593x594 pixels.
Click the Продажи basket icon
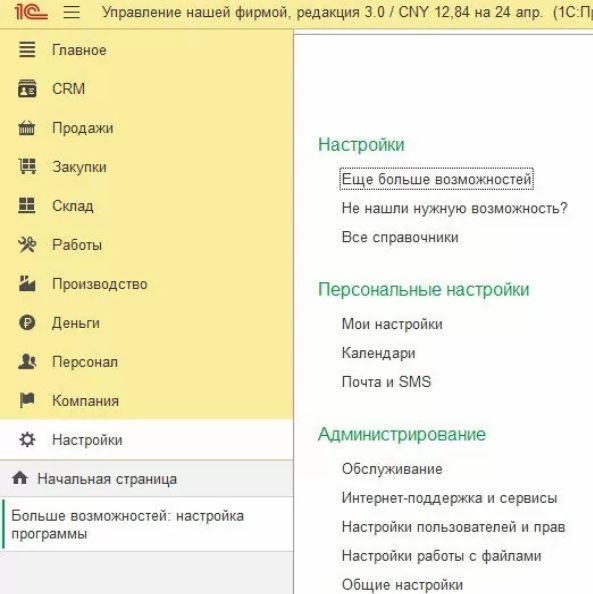pyautogui.click(x=27, y=128)
